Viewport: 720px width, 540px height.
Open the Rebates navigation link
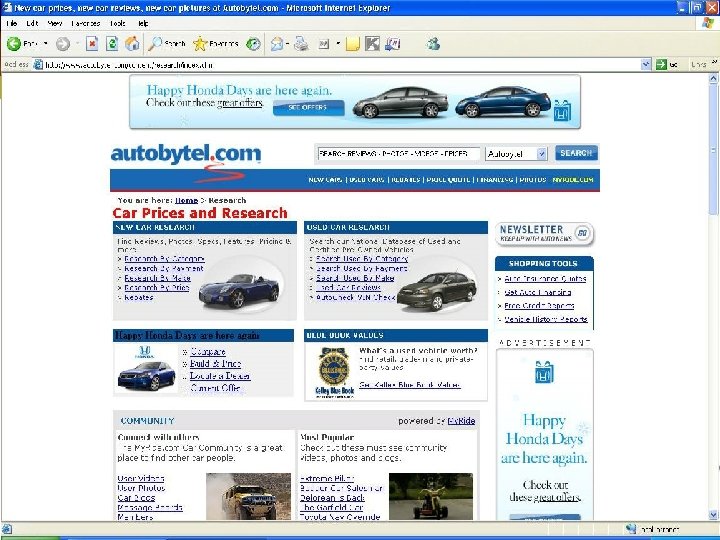click(405, 180)
